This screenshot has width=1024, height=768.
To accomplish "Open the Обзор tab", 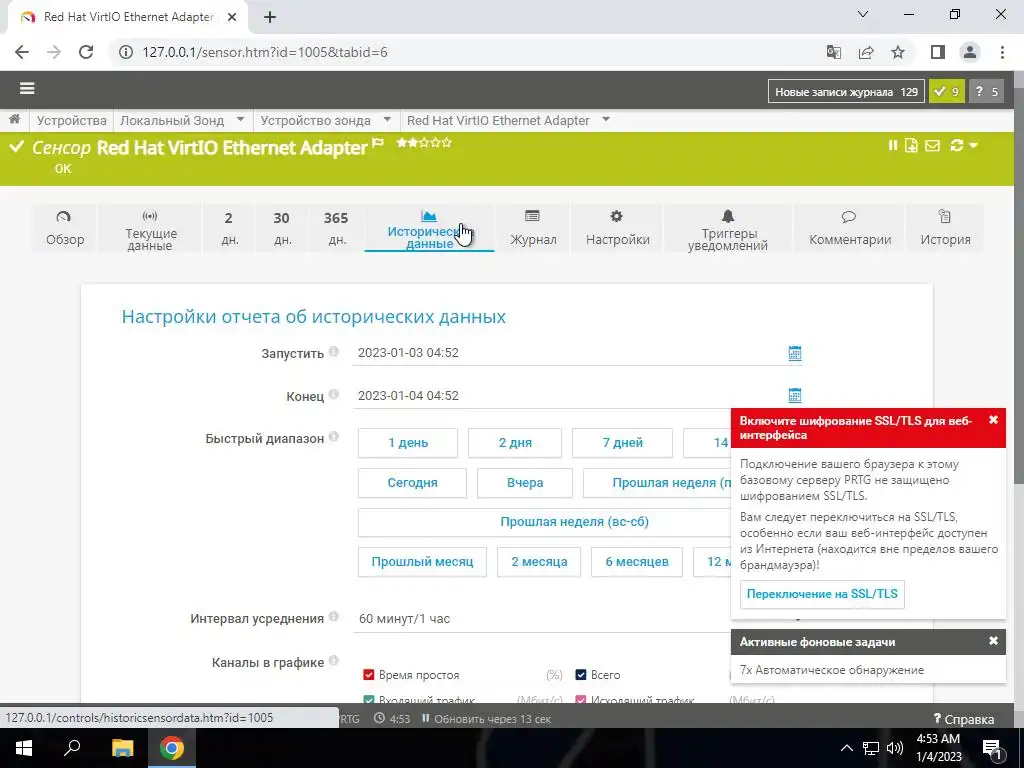I will point(65,228).
